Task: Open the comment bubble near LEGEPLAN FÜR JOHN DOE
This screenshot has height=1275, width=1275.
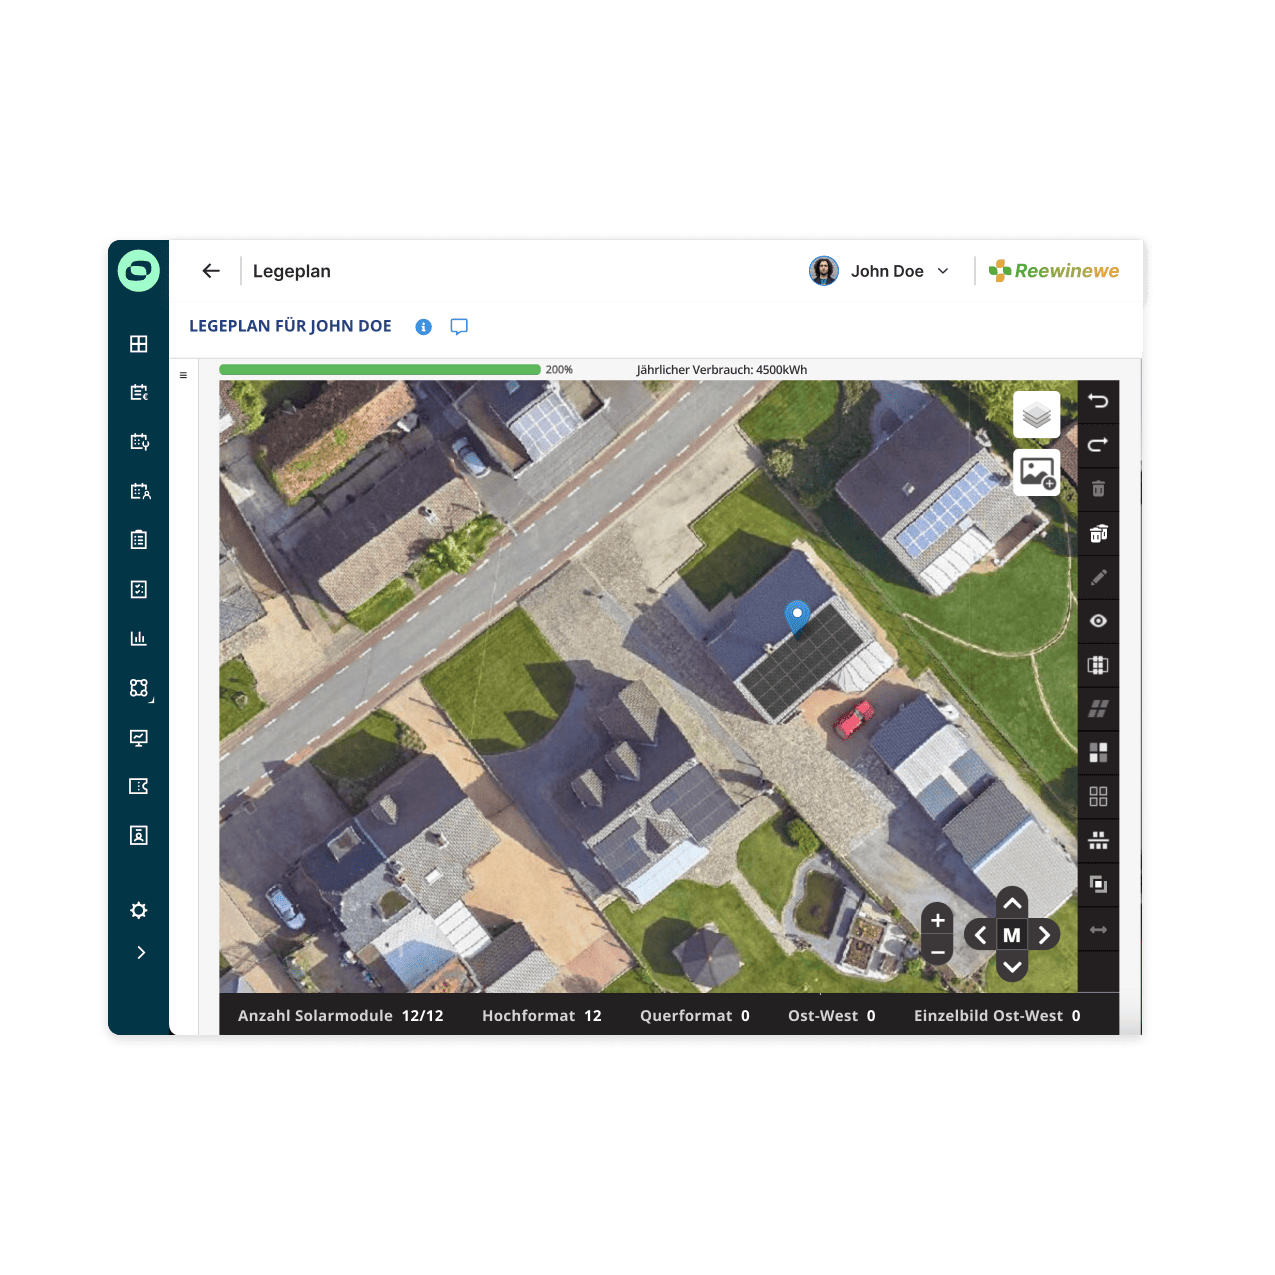Action: [459, 326]
